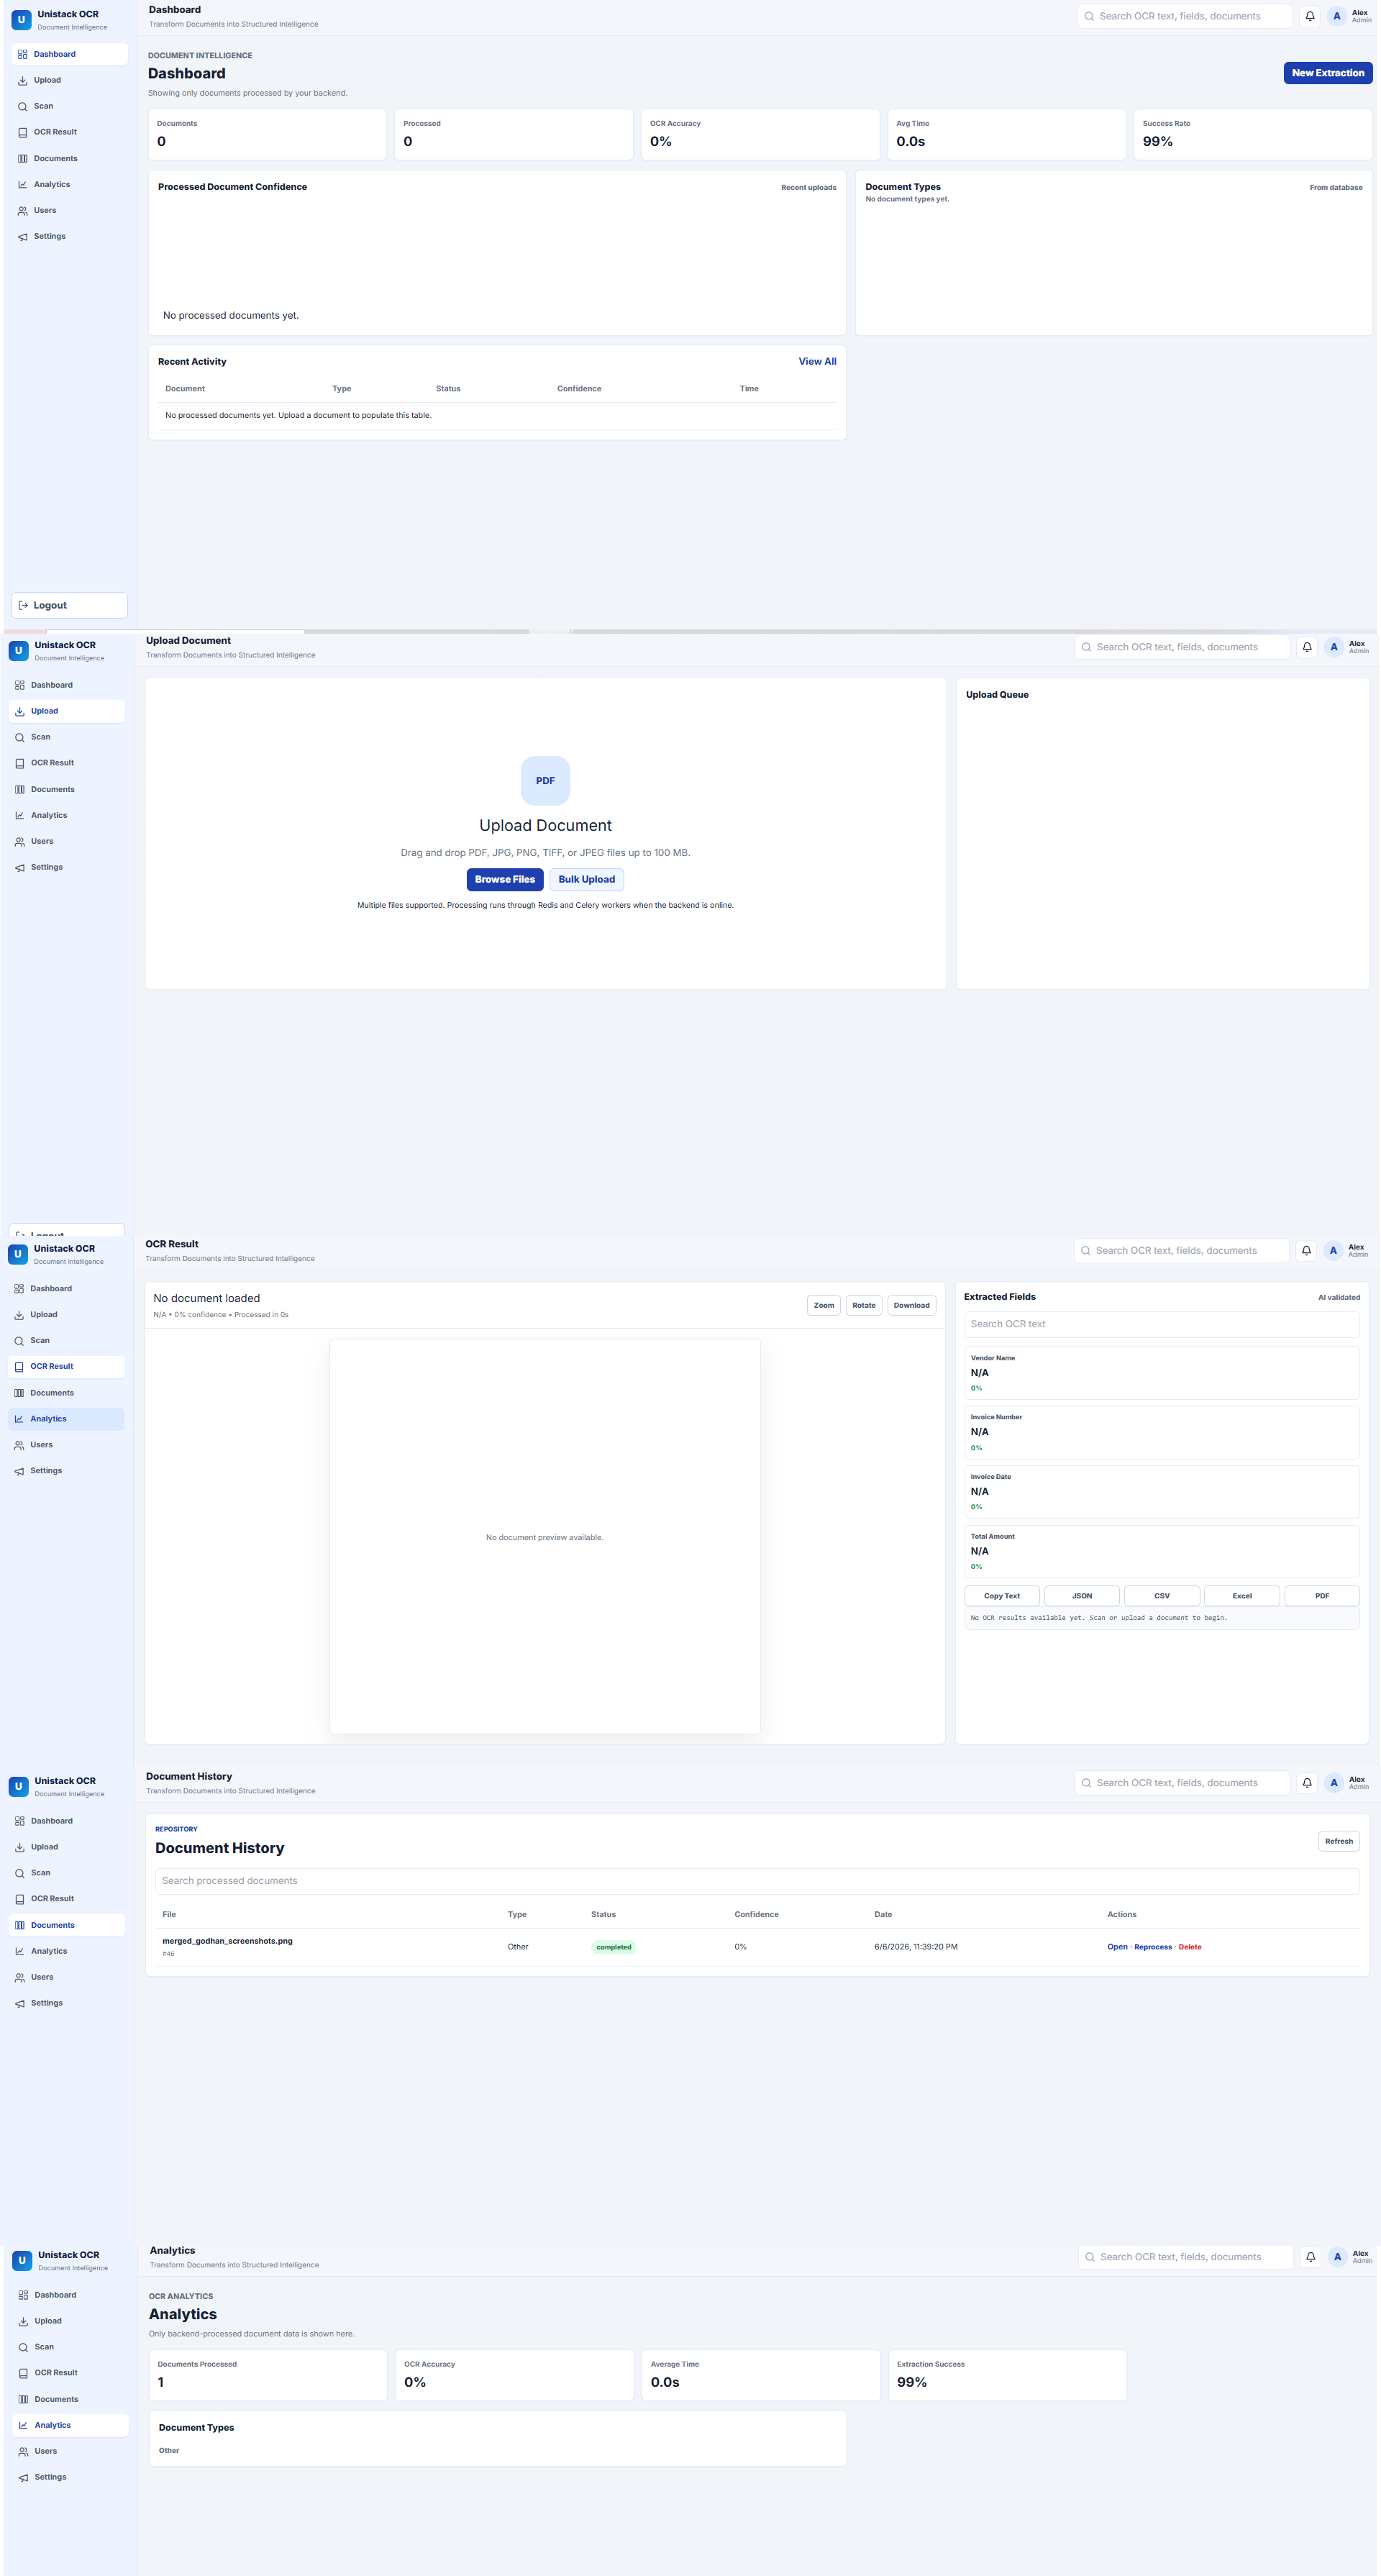
Task: Focus the Search processed documents field
Action: click(x=757, y=1880)
